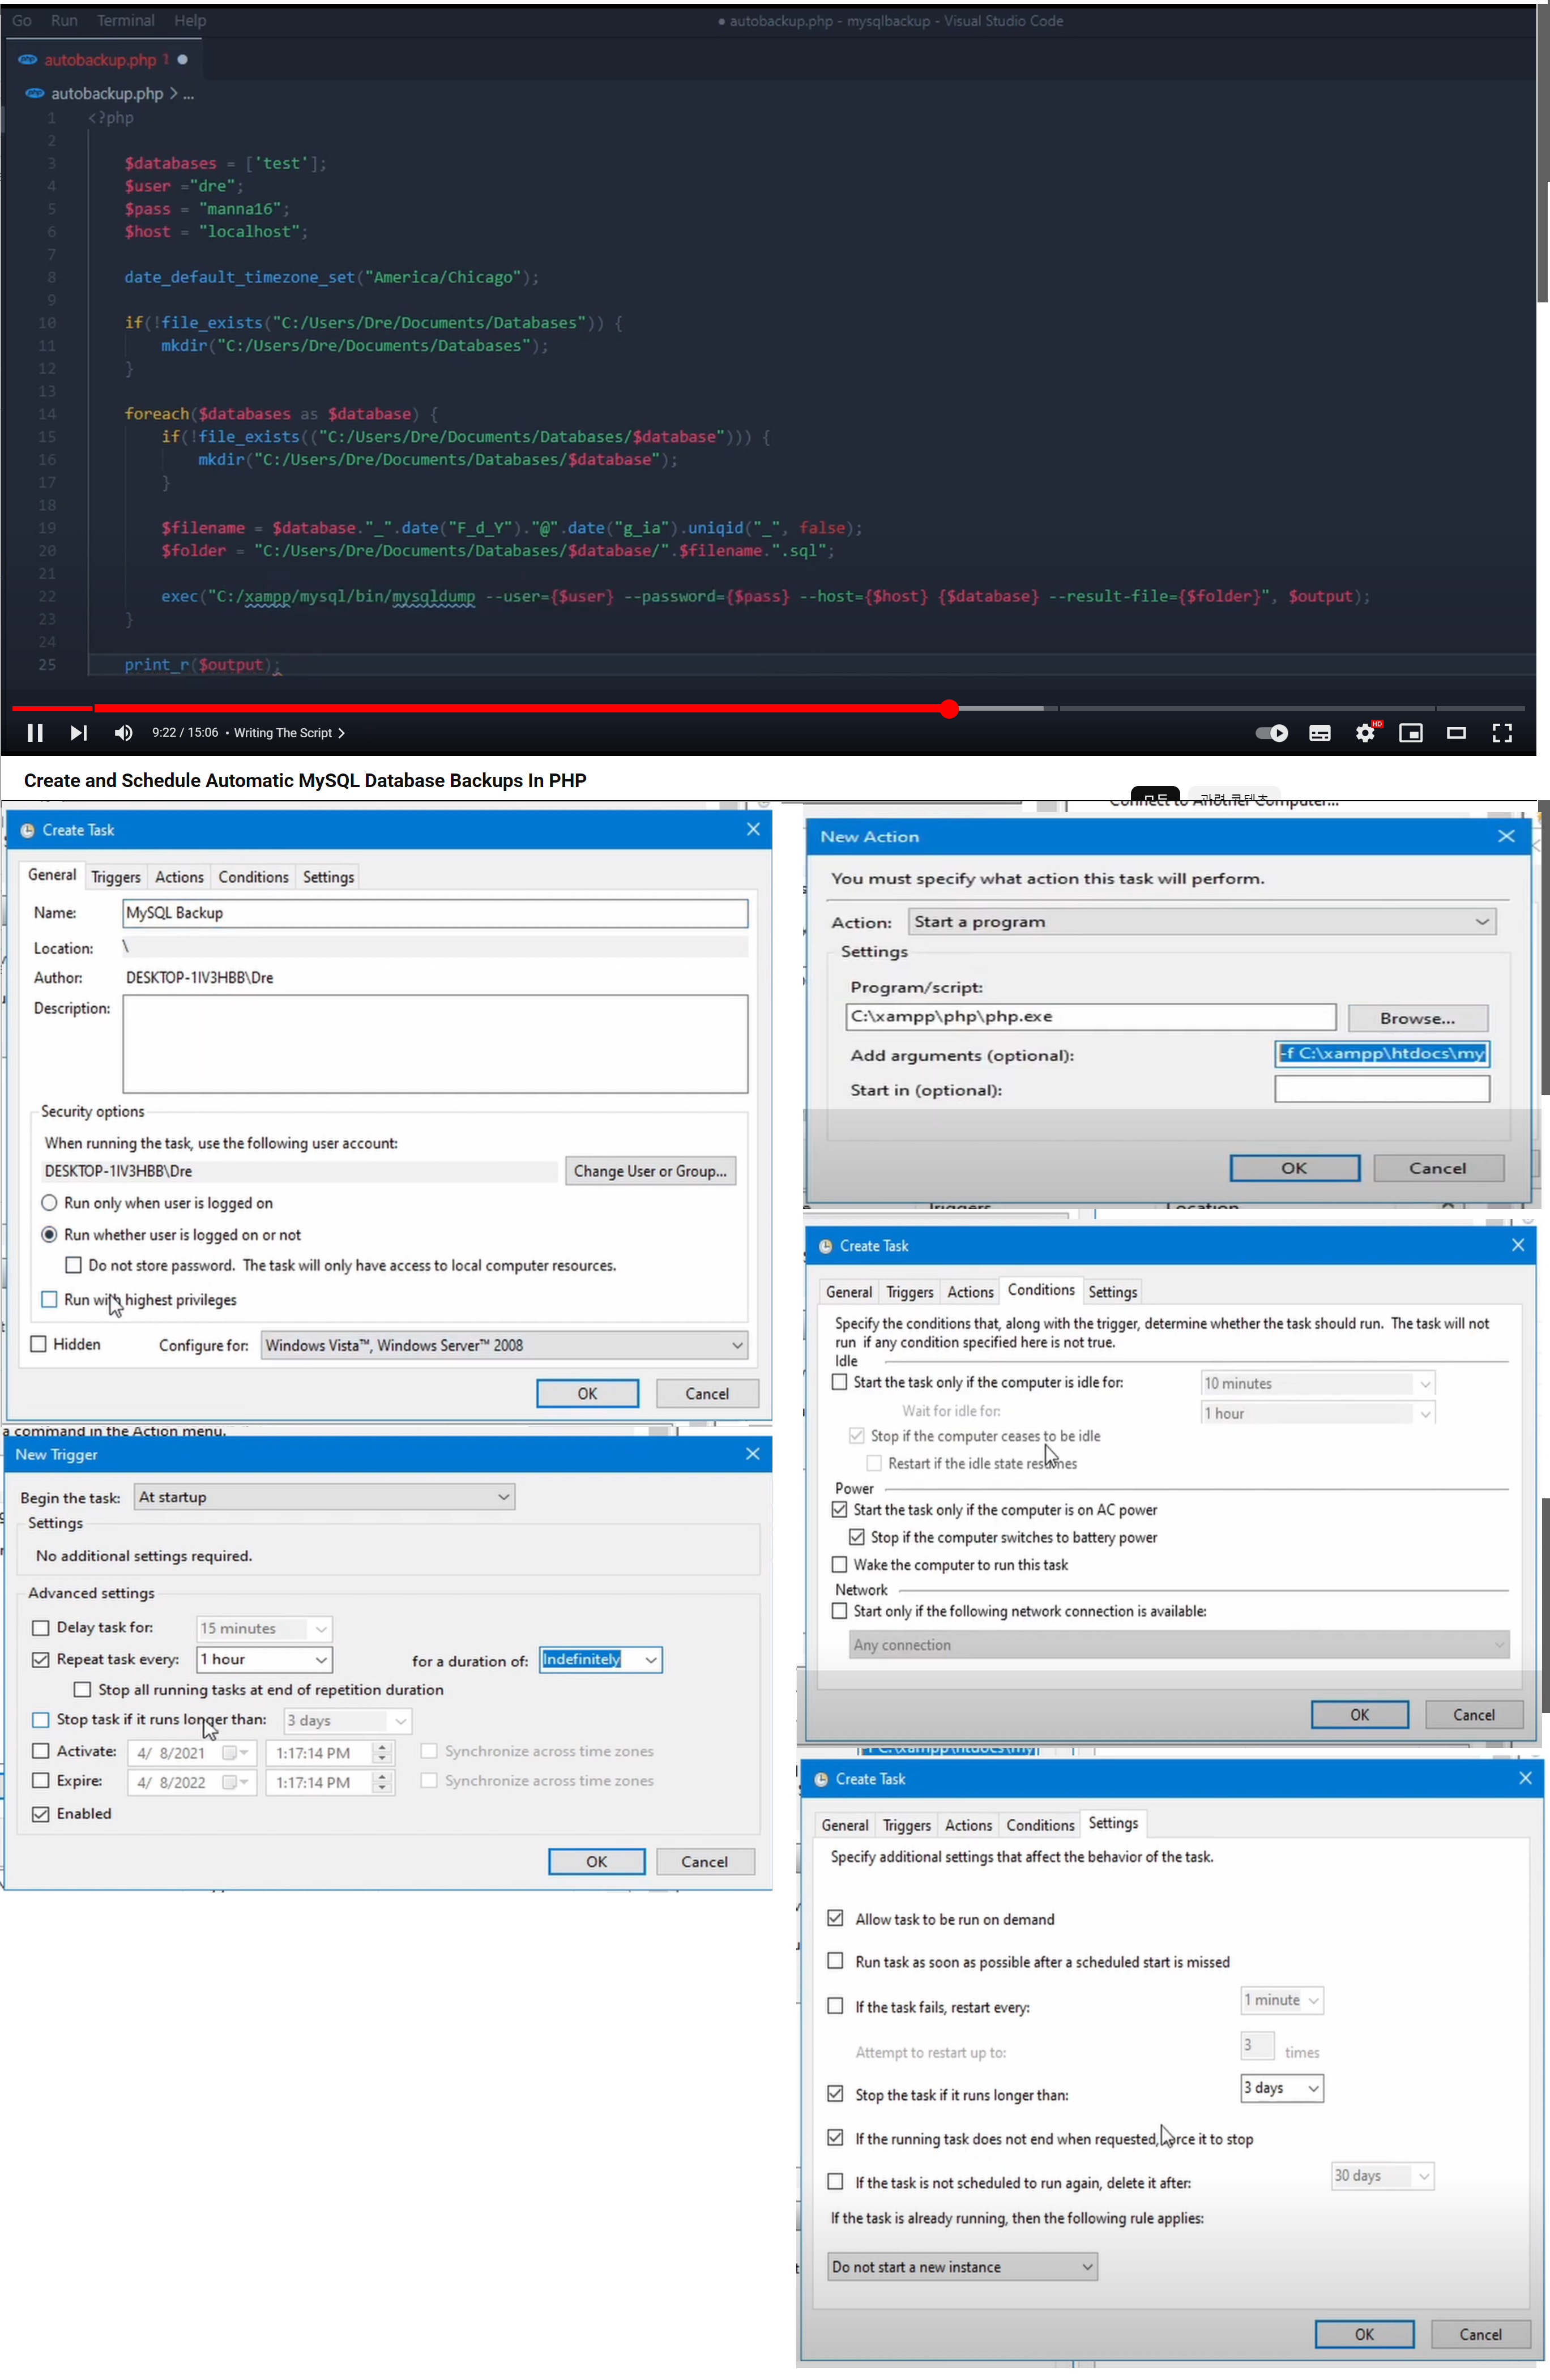Open Begin the task dropdown
Viewport: 1550px width, 2380px height.
click(x=325, y=1497)
